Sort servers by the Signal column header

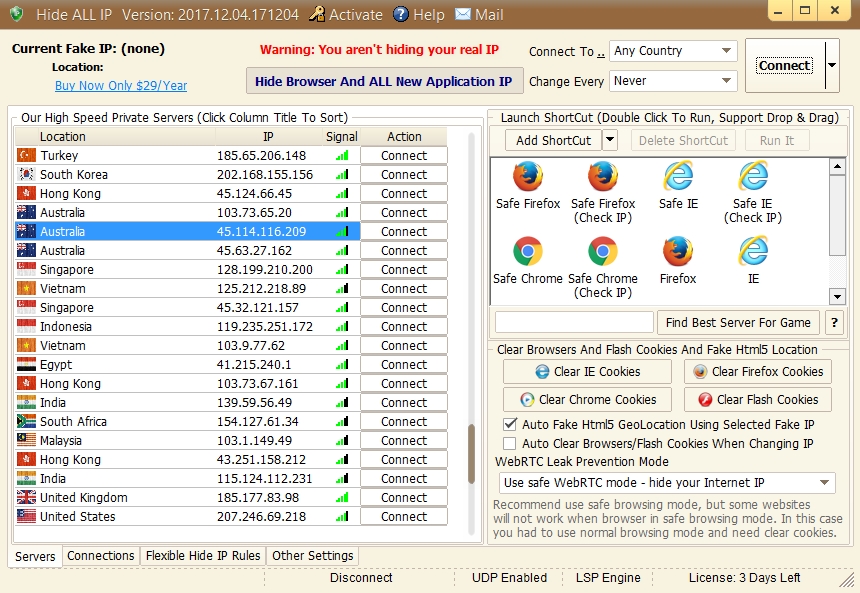tap(341, 137)
